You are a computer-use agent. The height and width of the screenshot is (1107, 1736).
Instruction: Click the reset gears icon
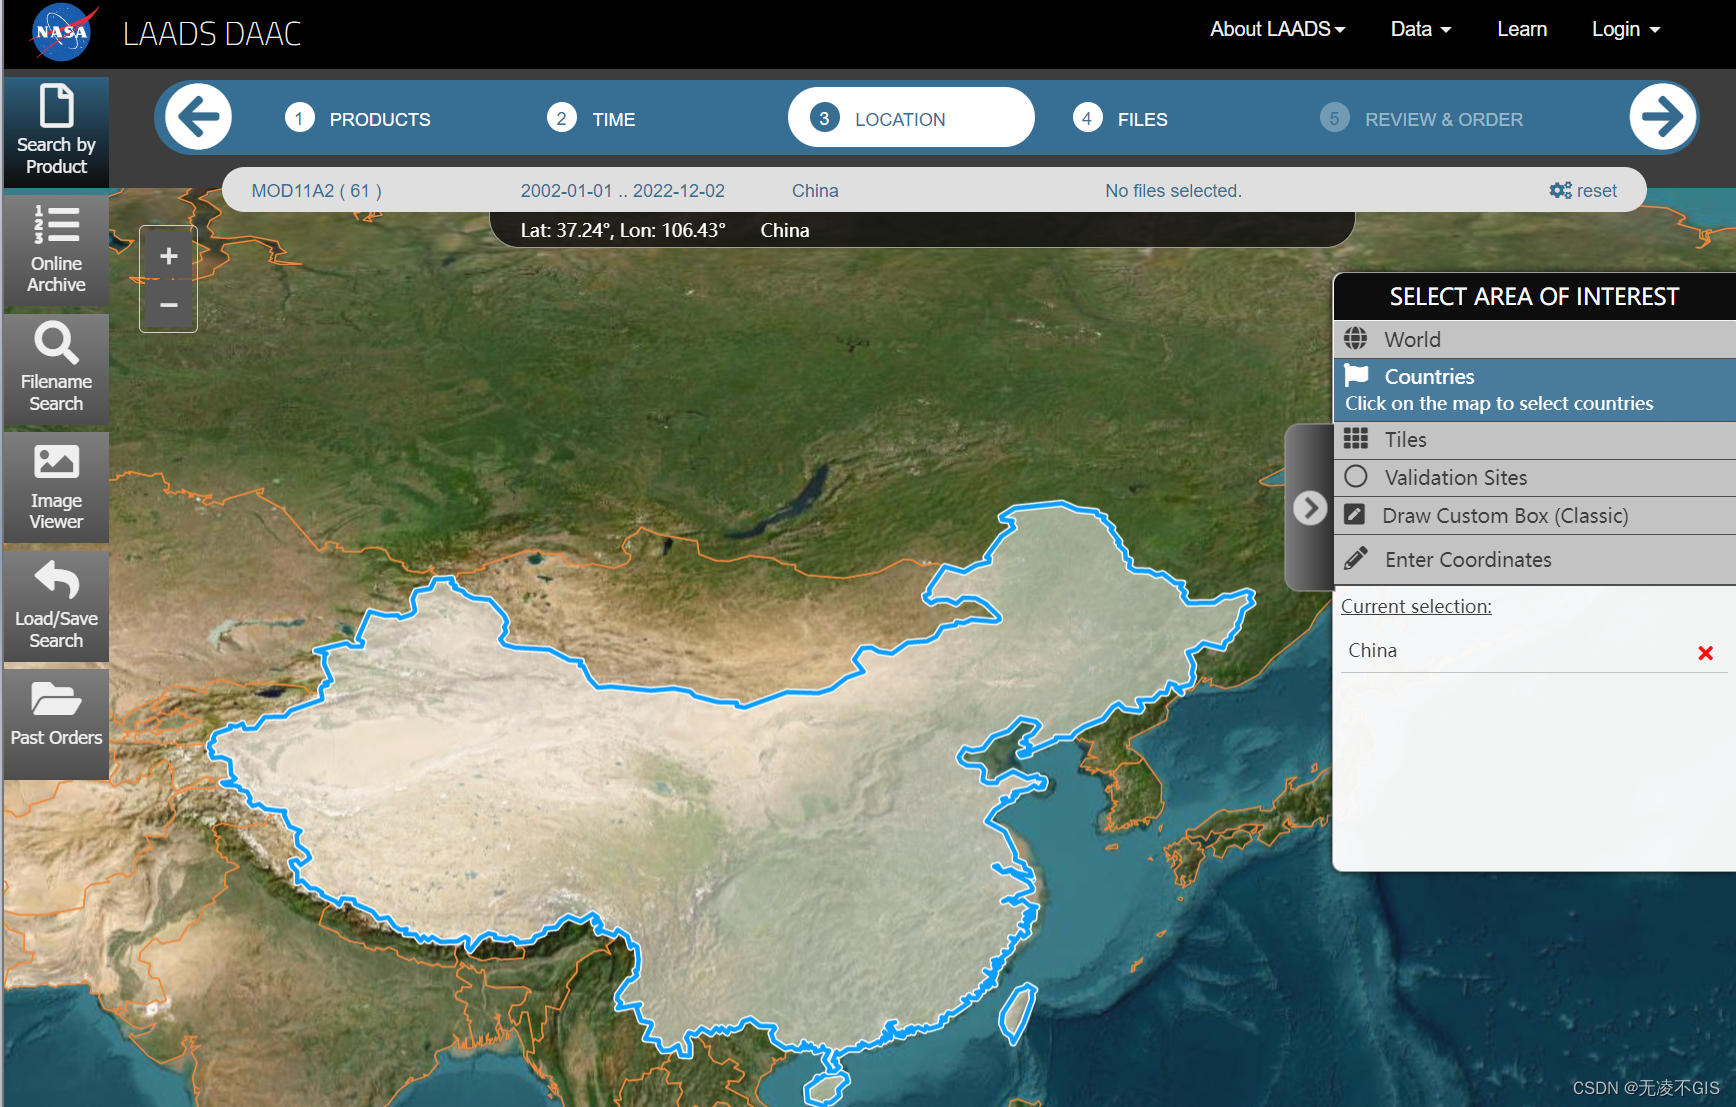[1560, 190]
